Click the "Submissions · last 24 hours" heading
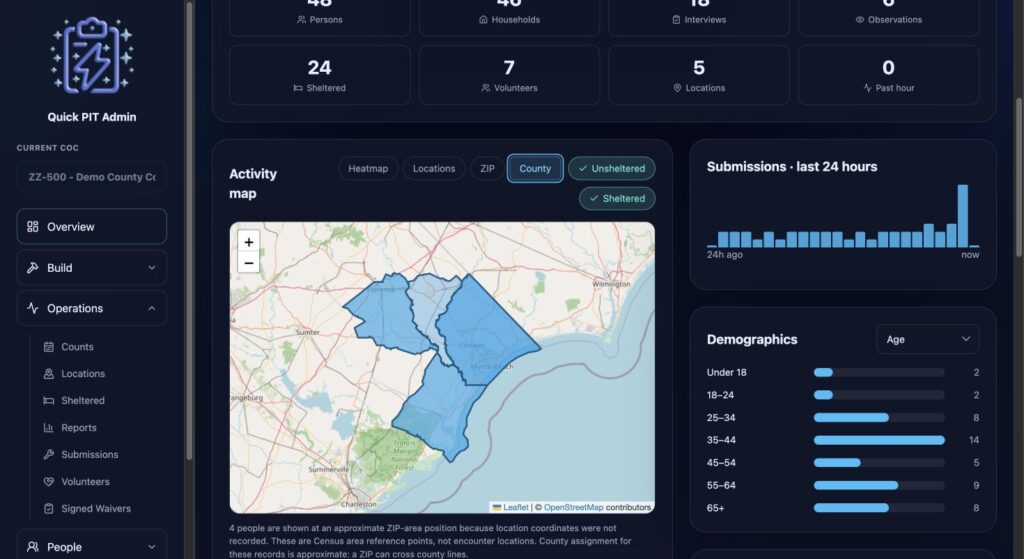The height and width of the screenshot is (559, 1024). tap(792, 167)
